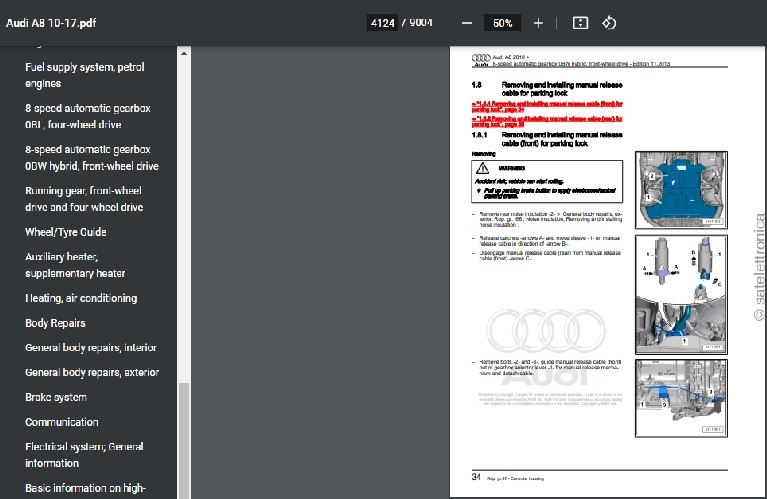The image size is (767, 499).
Task: Select 'Basic information on high-' bookmark
Action: pos(85,488)
